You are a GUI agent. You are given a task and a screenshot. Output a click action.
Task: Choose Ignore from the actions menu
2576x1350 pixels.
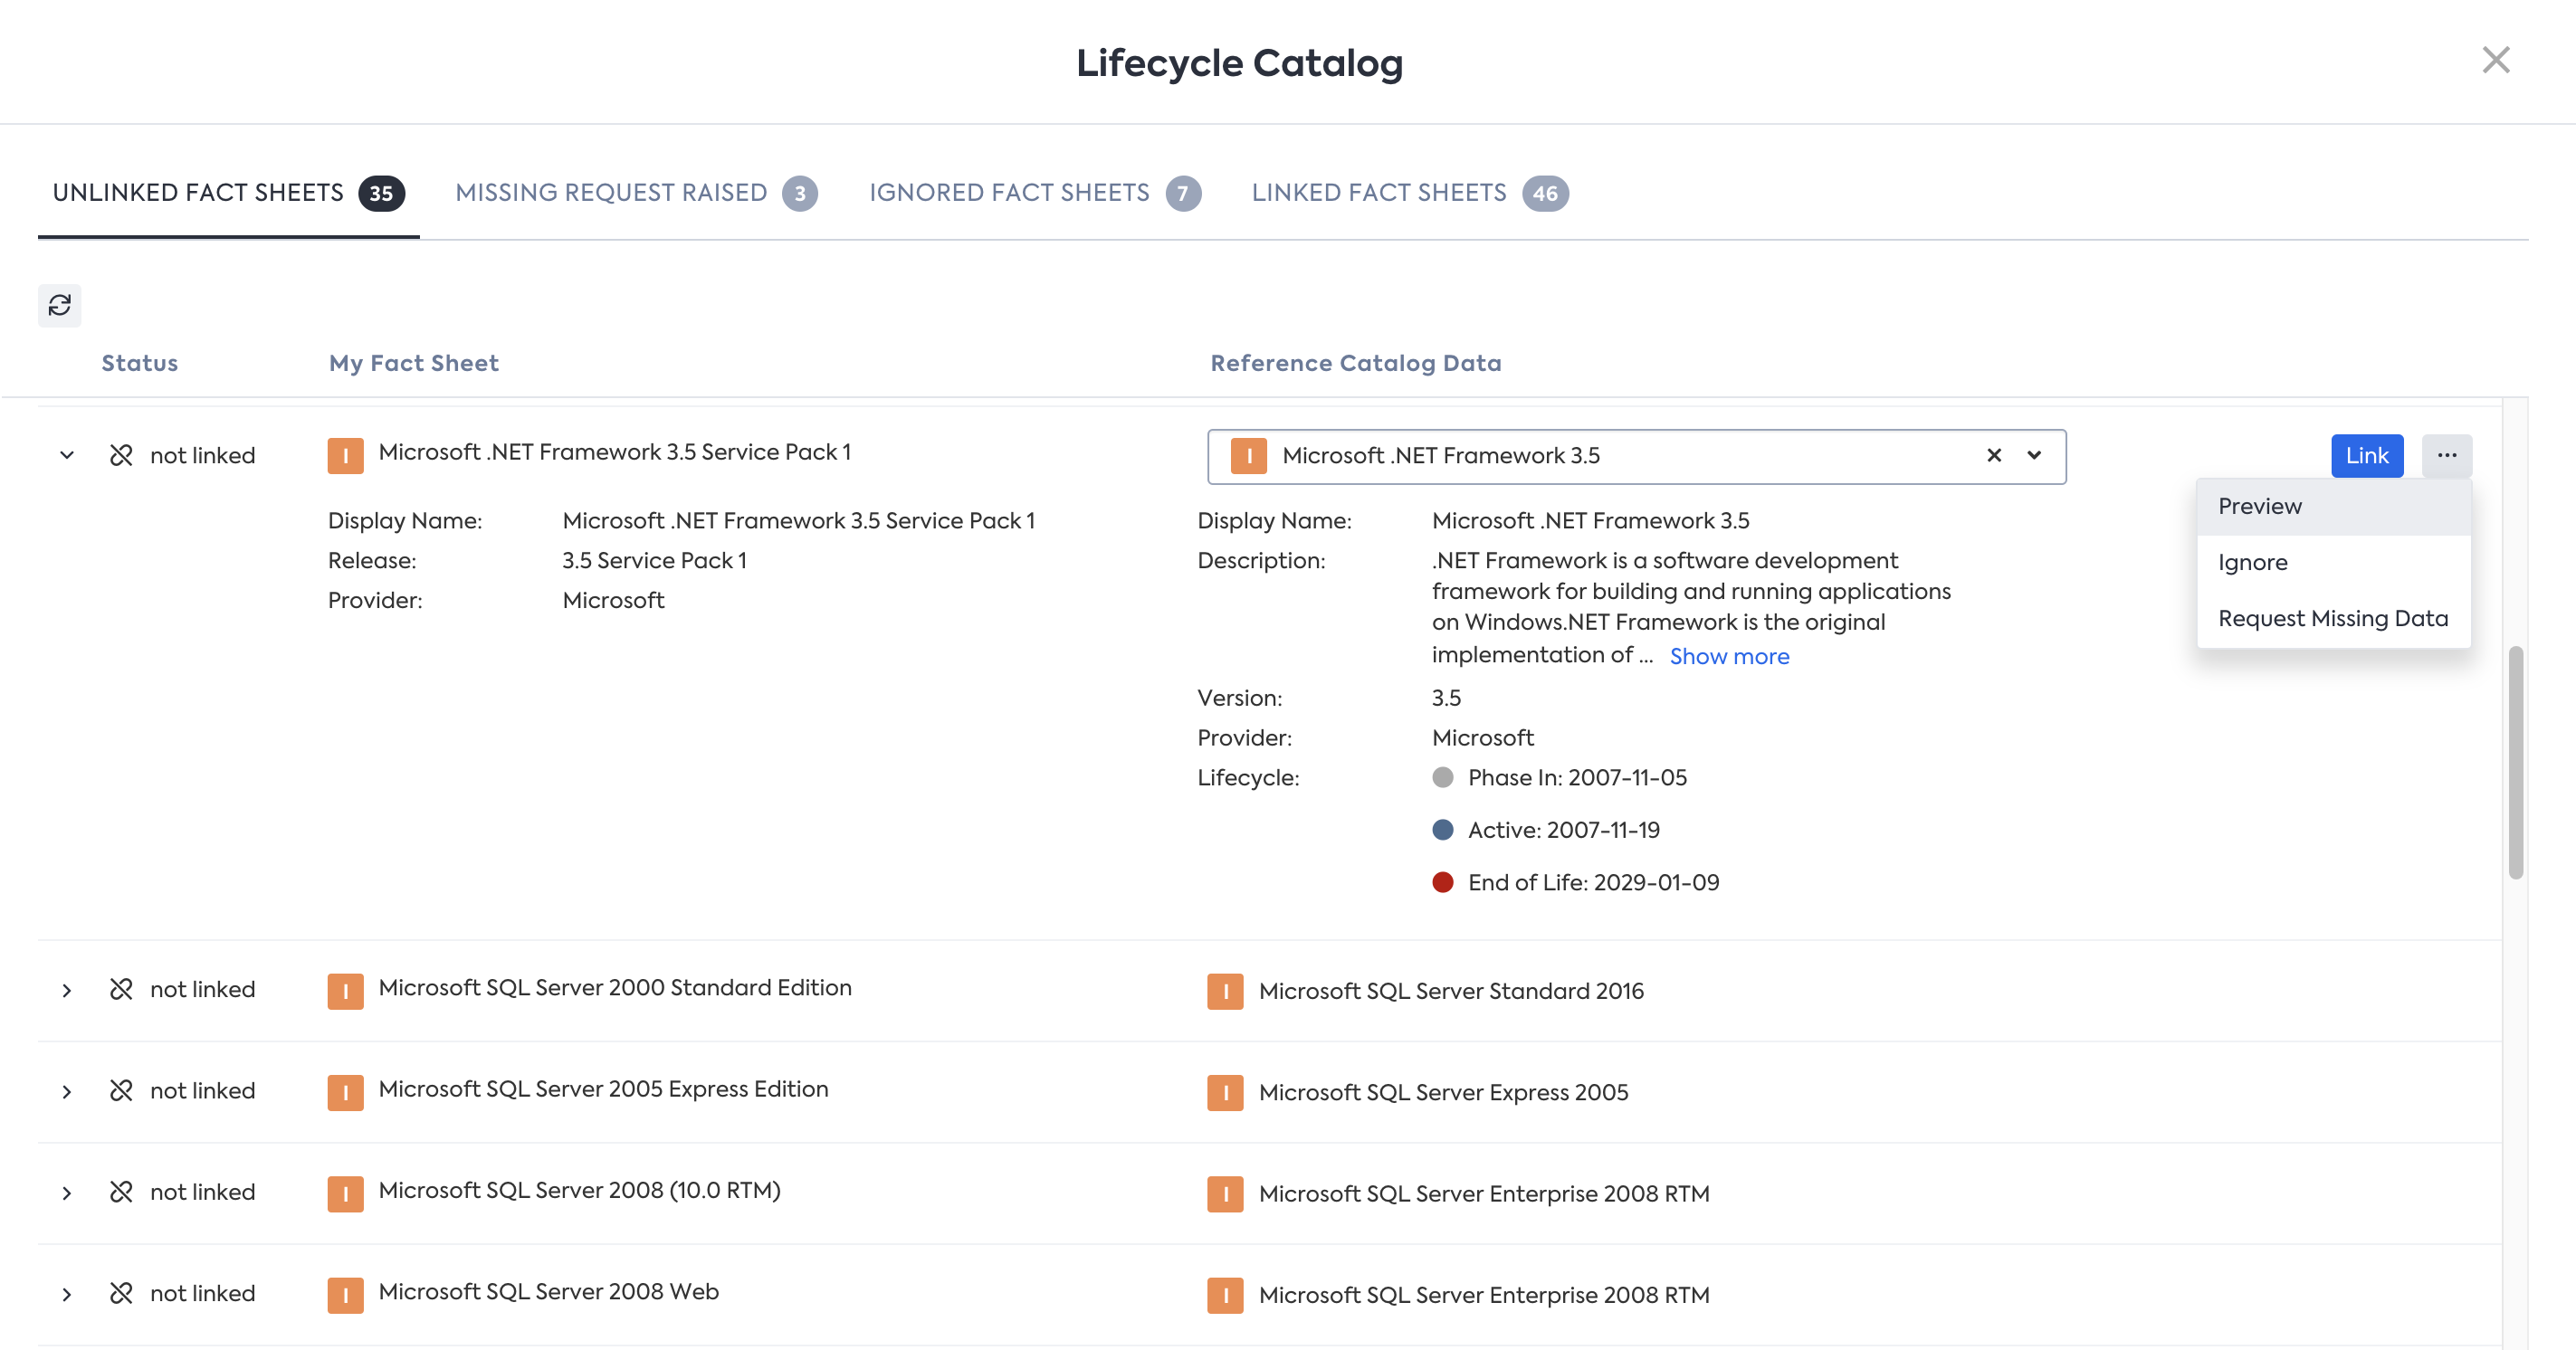tap(2334, 562)
